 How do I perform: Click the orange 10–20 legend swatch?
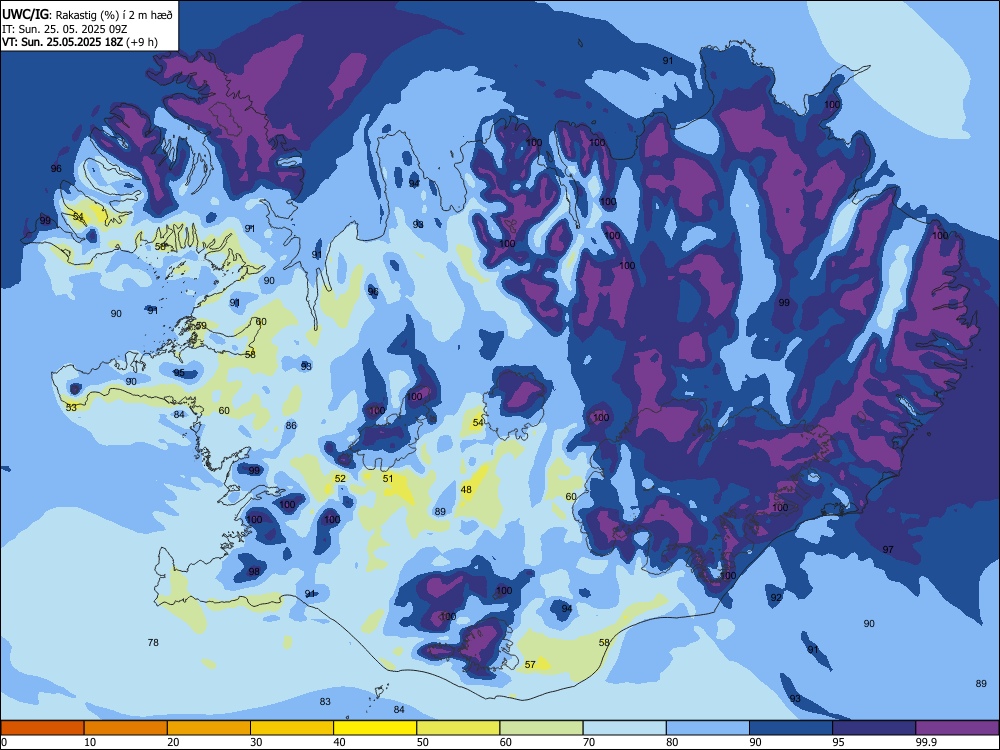tap(126, 728)
